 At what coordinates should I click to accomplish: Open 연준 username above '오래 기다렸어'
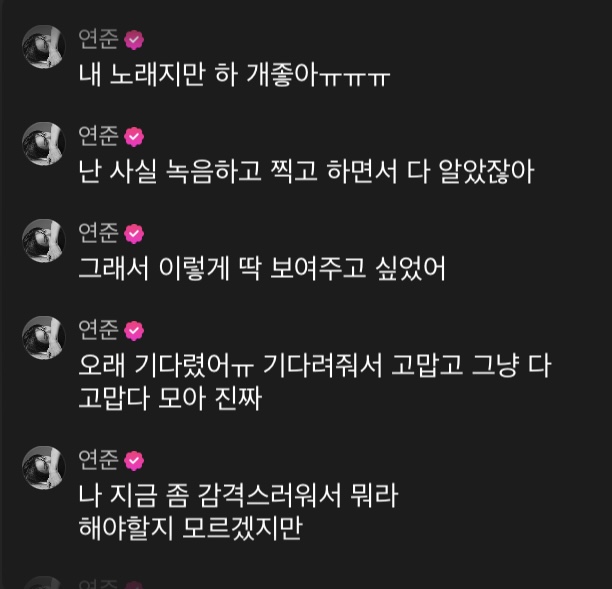[x=98, y=331]
